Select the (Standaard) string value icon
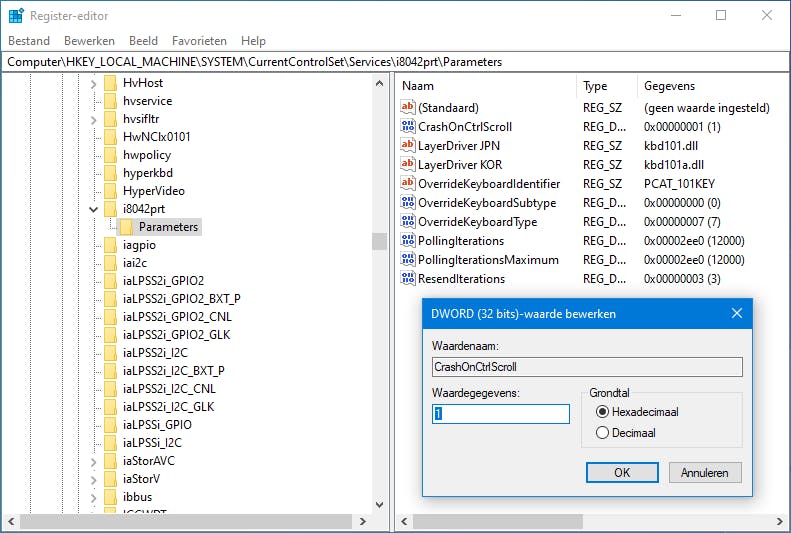791x533 pixels. 408,107
